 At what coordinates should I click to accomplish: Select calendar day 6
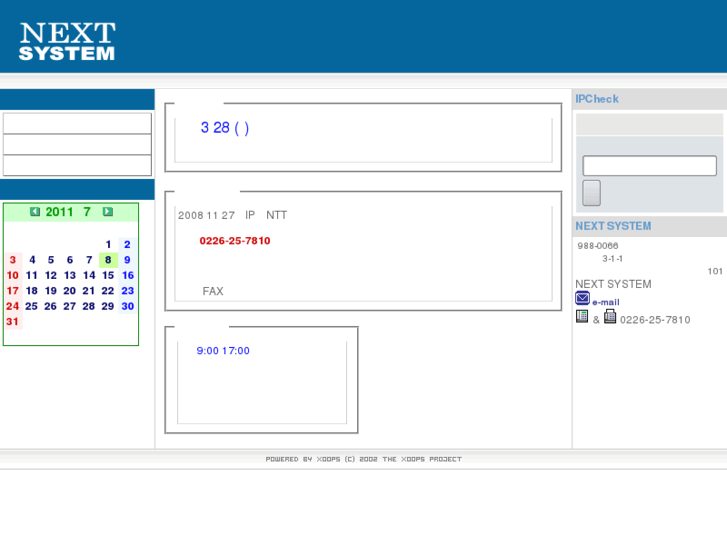[70, 260]
